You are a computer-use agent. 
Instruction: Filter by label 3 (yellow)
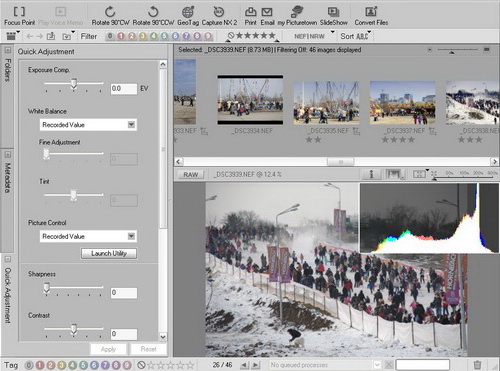click(x=143, y=36)
